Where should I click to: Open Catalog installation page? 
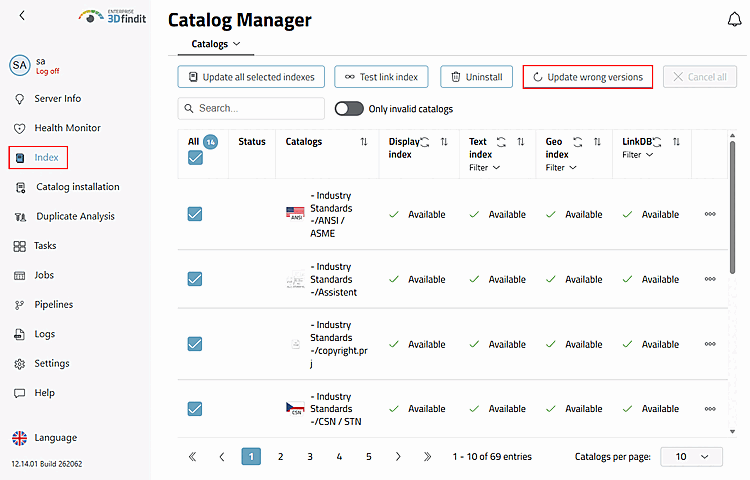(x=67, y=187)
